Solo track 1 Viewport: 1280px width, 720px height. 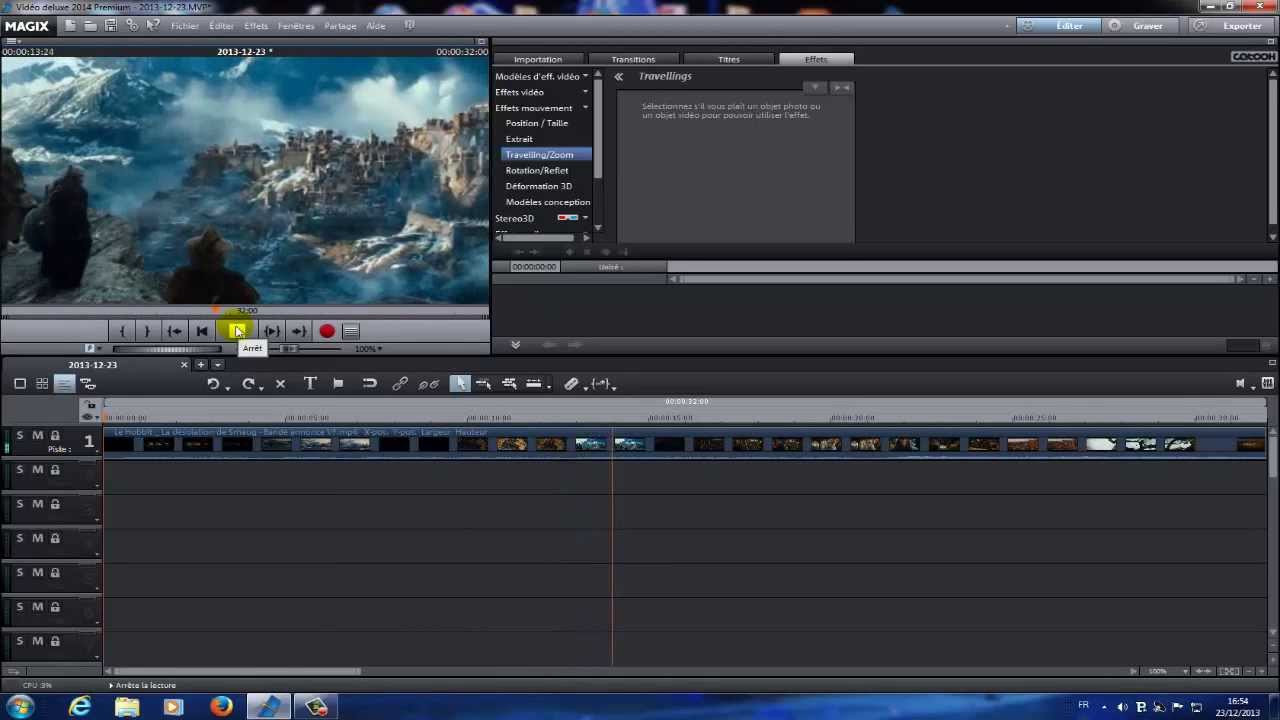[19, 436]
